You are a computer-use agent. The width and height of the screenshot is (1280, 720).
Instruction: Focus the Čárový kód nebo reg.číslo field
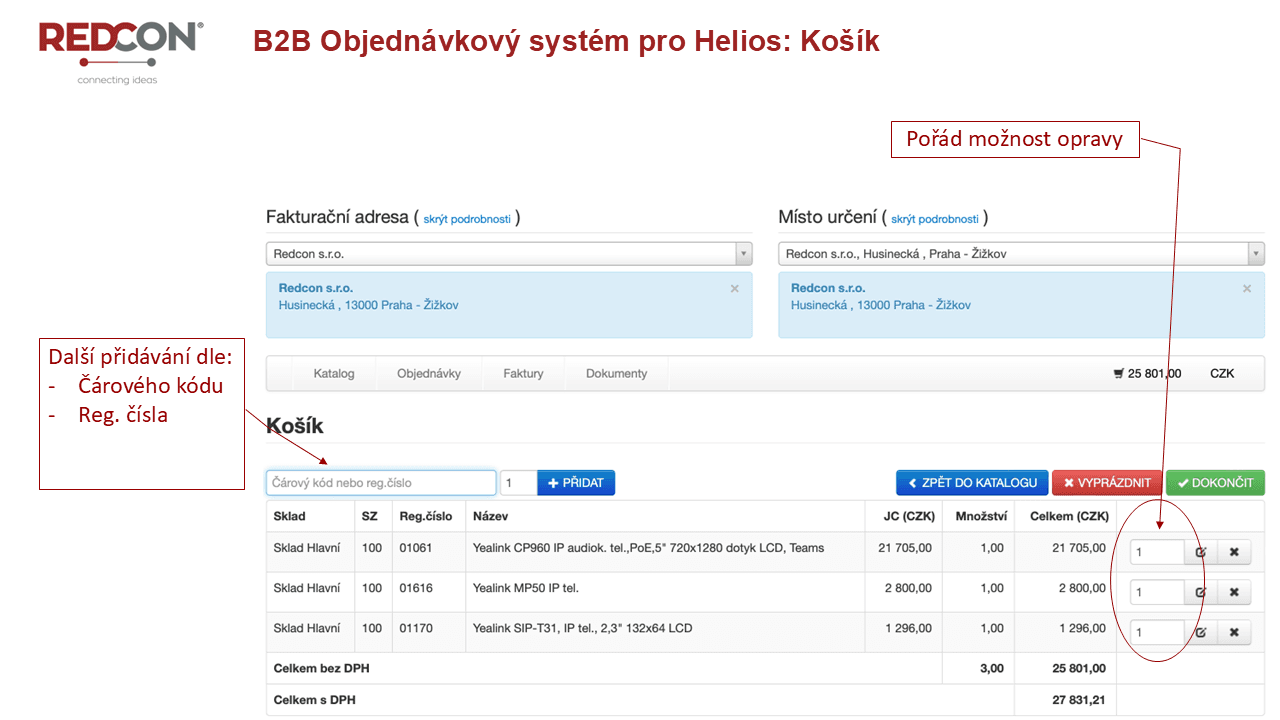point(381,483)
